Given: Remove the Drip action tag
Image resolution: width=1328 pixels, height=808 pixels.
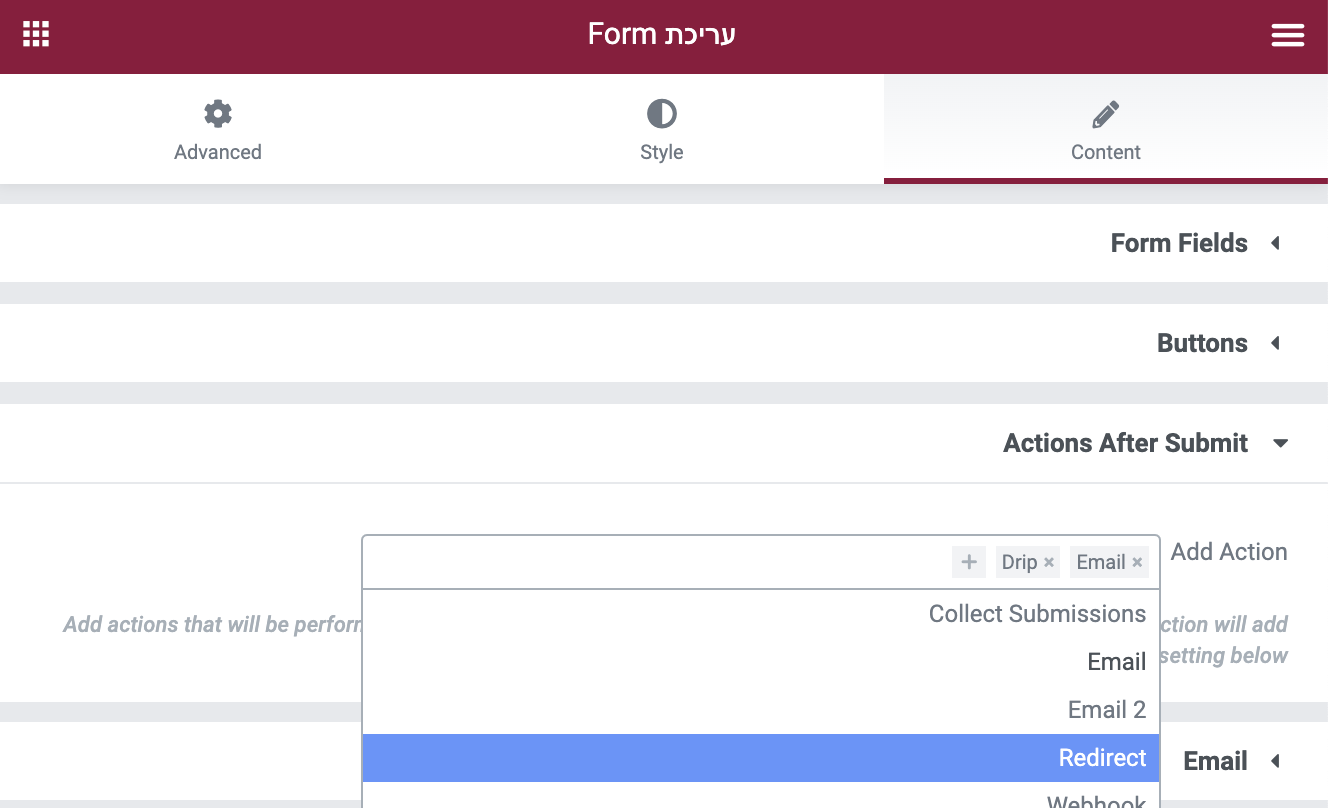Looking at the screenshot, I should 1049,562.
